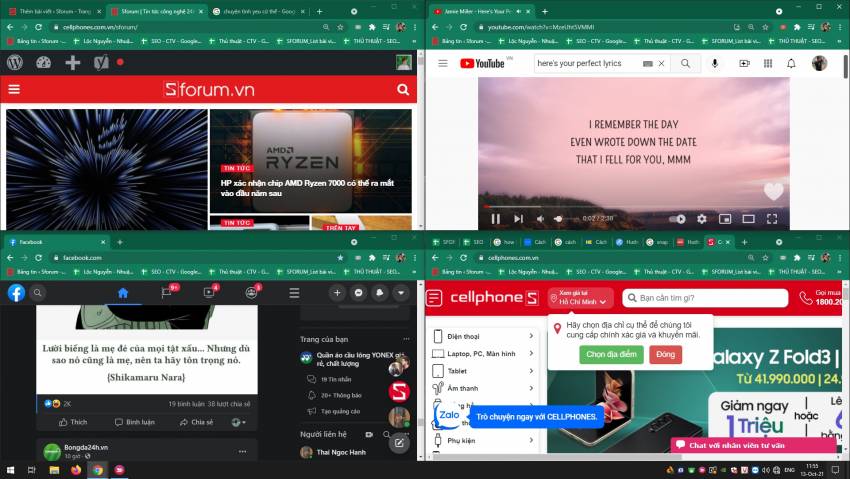Open the Yoast SEO icon in the admin bar

point(101,63)
